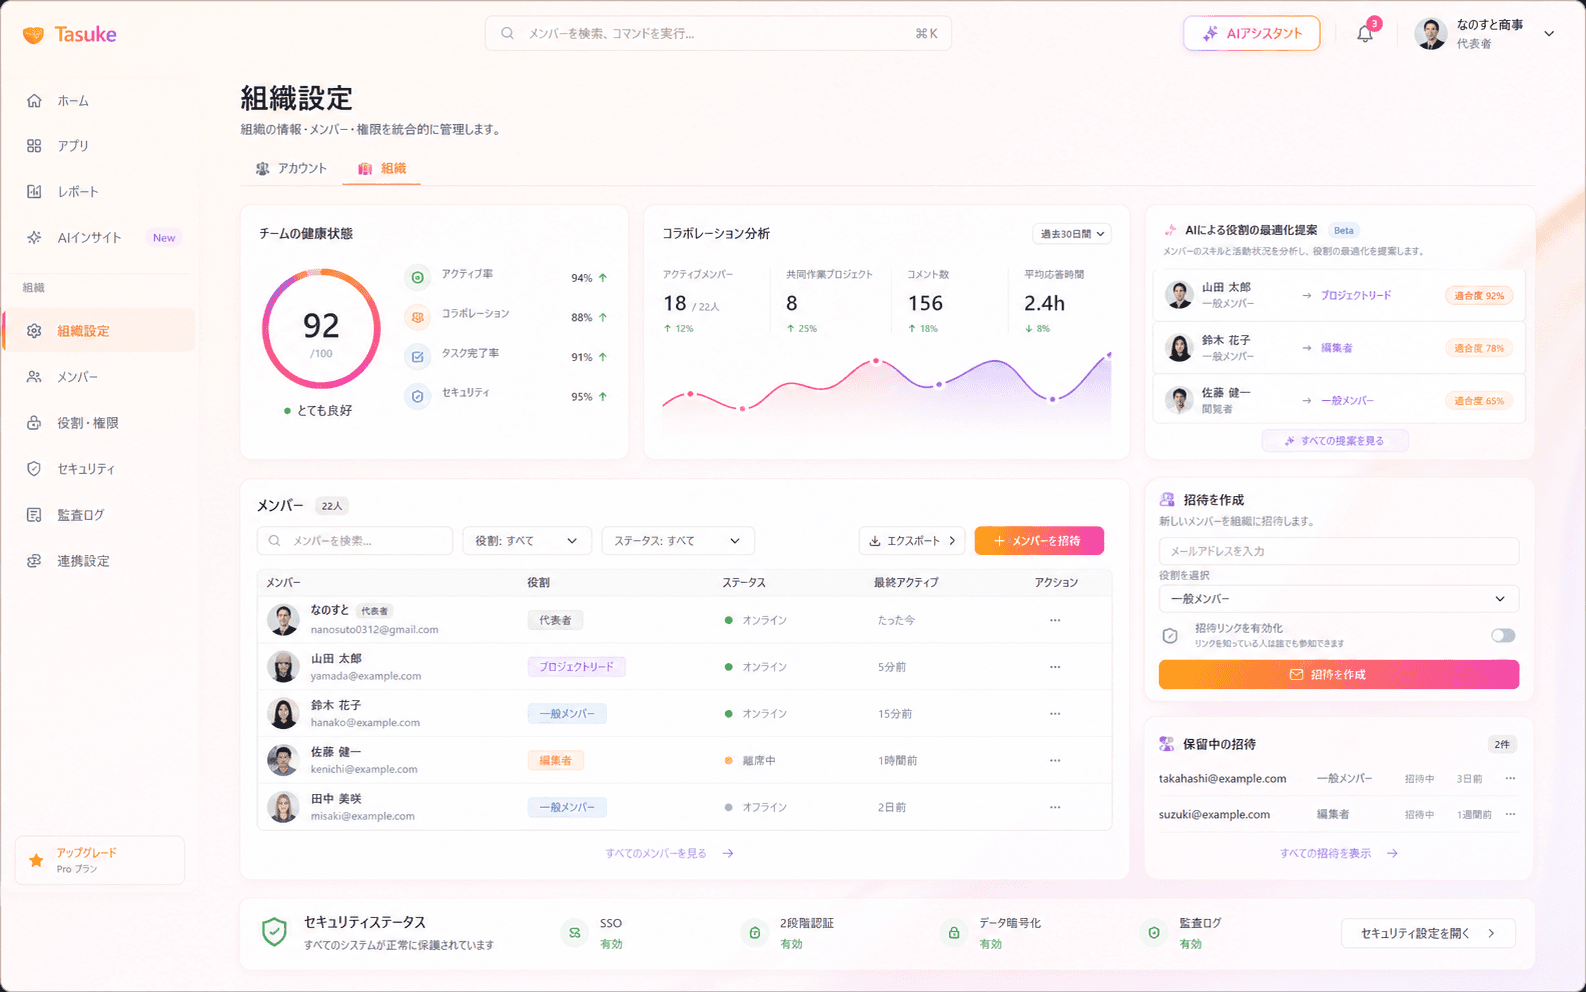Open the notifications bell

tap(1365, 34)
